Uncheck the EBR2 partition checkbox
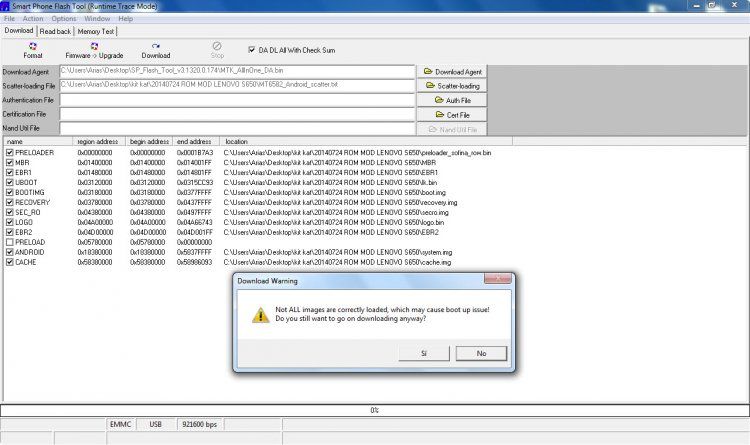The height and width of the screenshot is (445, 750). (10, 232)
